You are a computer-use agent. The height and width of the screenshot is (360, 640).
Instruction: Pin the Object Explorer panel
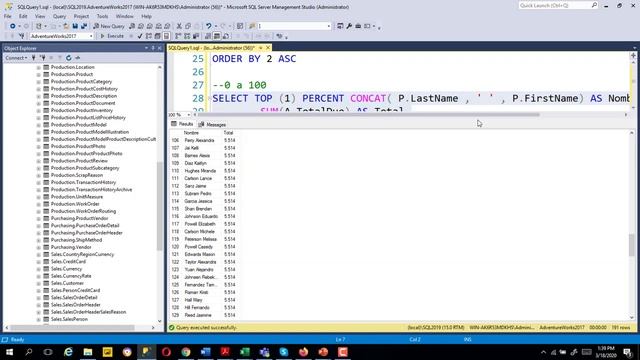(x=153, y=48)
